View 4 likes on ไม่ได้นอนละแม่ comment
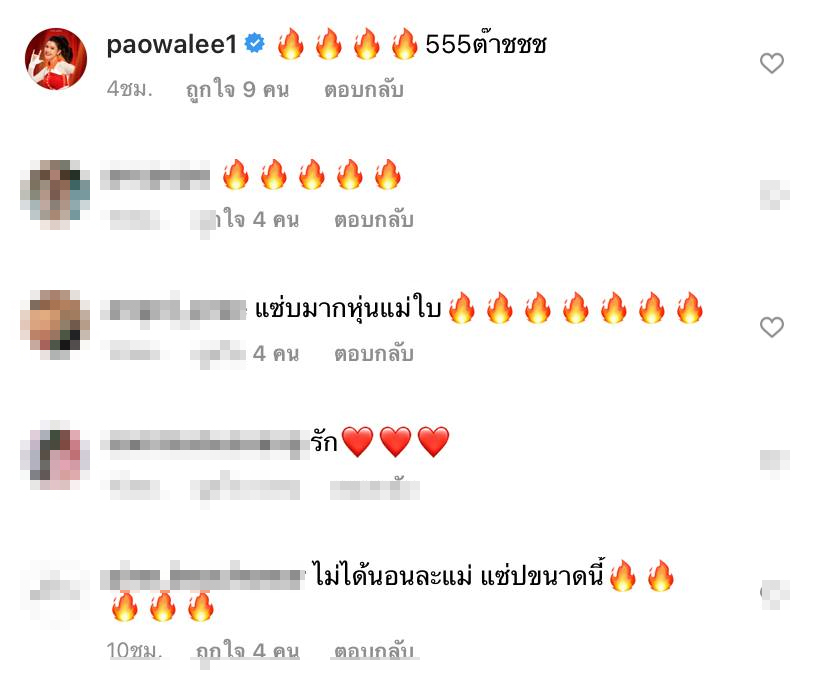This screenshot has width=828, height=693. pyautogui.click(x=247, y=651)
